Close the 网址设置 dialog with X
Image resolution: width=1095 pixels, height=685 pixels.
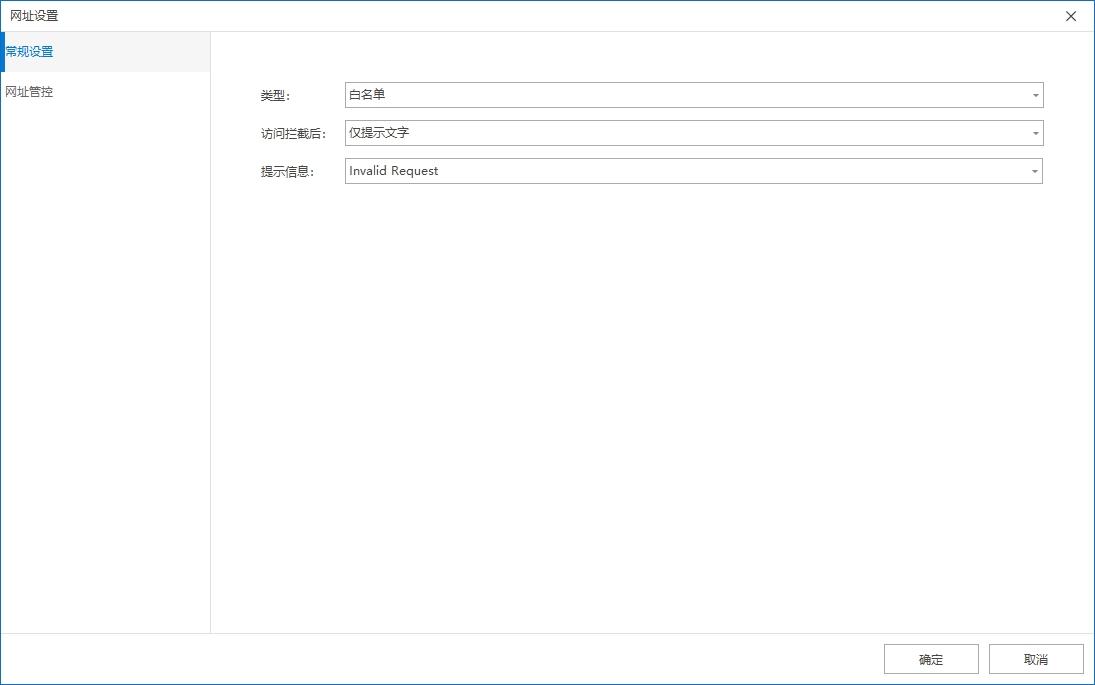pyautogui.click(x=1071, y=16)
